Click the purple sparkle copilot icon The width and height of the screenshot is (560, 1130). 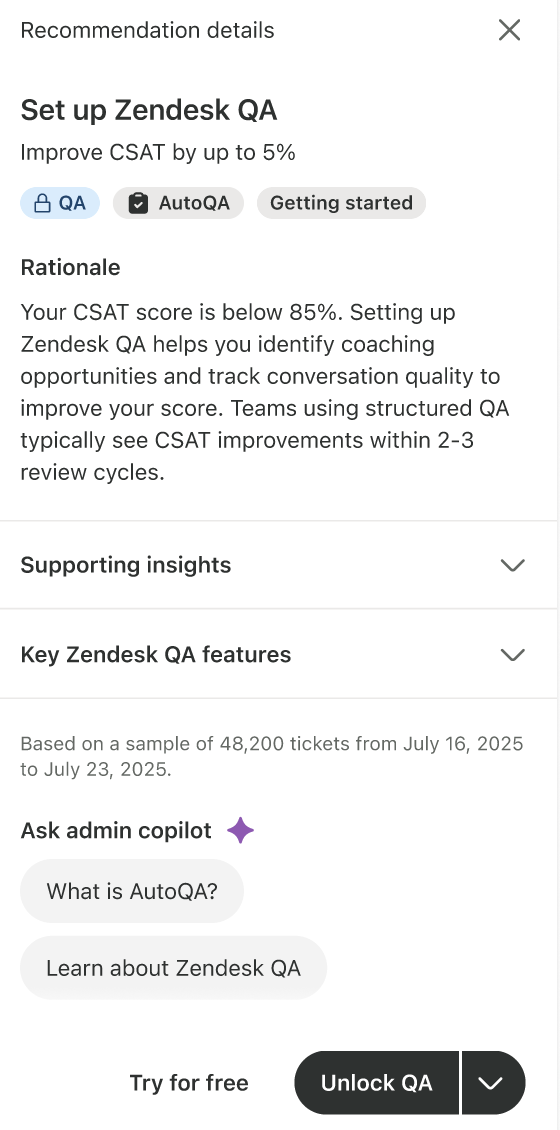click(240, 830)
